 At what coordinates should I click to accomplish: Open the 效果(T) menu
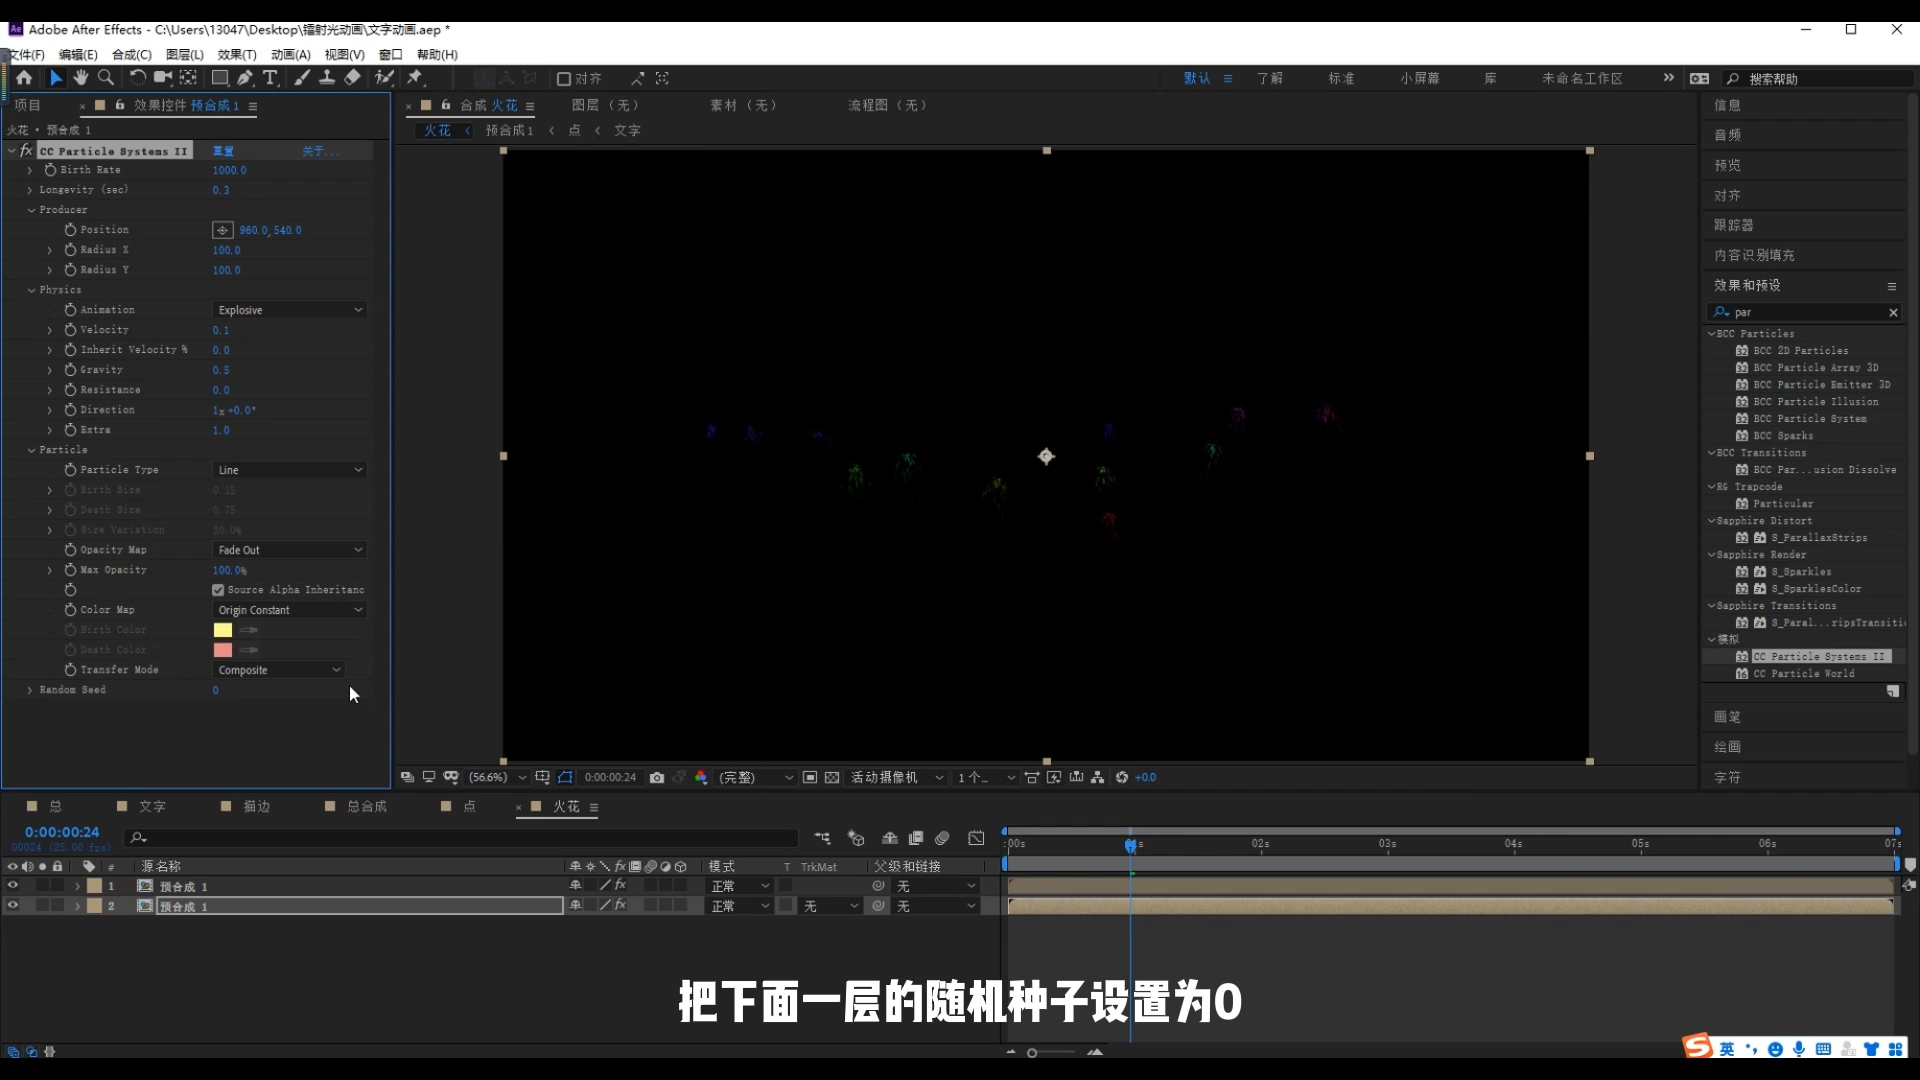coord(235,55)
